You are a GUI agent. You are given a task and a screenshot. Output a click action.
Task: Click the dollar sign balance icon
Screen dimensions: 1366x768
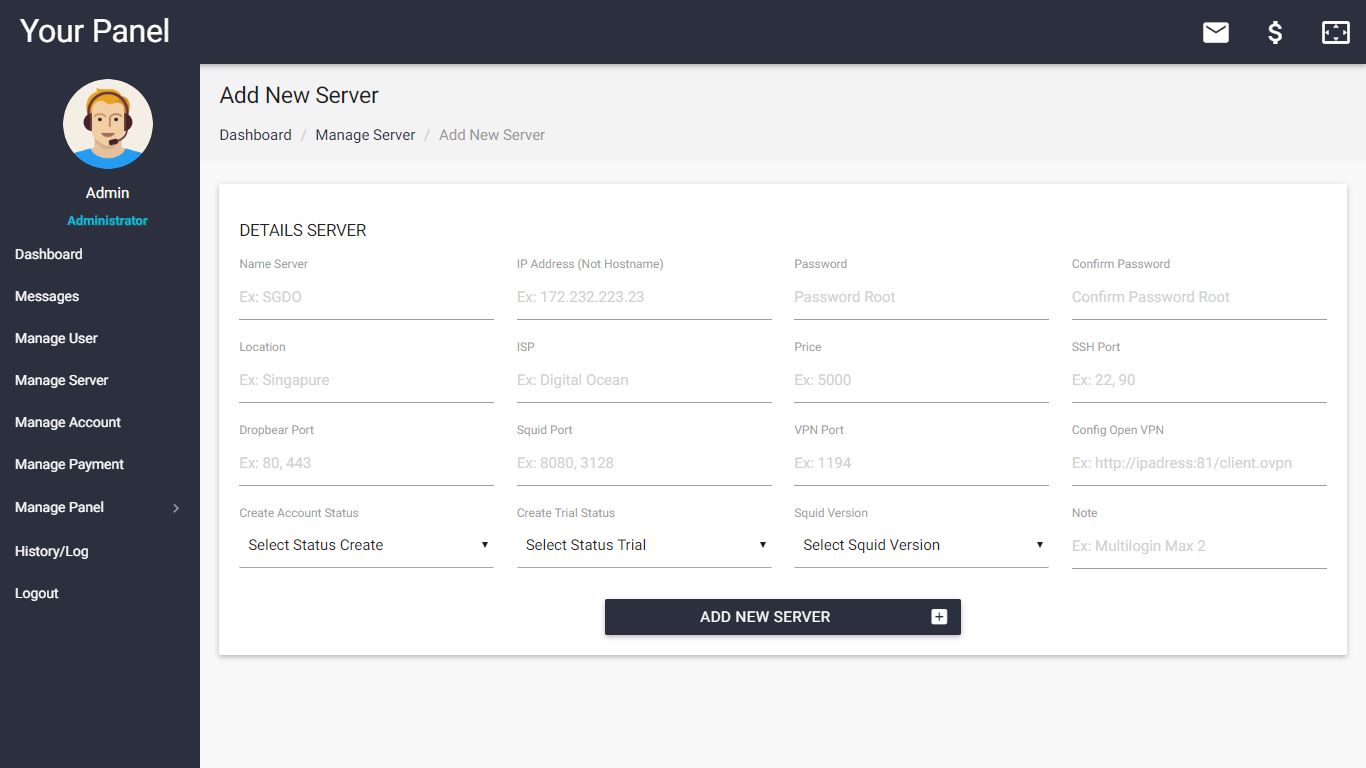pyautogui.click(x=1275, y=33)
